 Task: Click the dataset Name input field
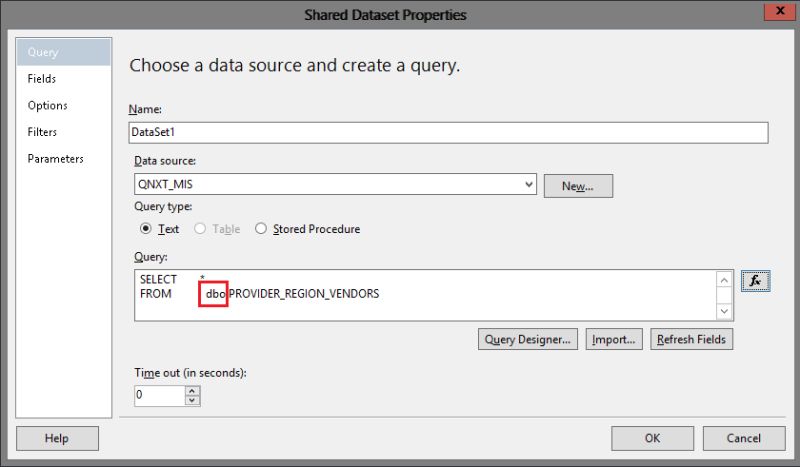click(x=448, y=133)
